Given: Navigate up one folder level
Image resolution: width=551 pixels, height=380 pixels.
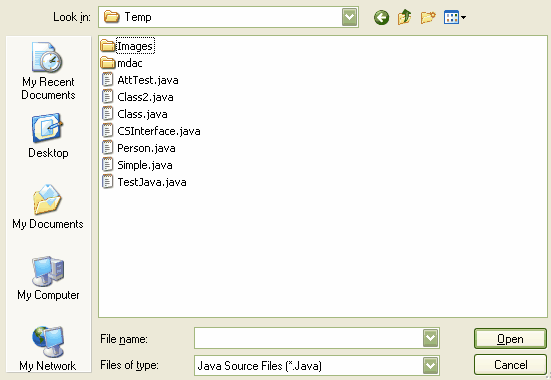Looking at the screenshot, I should [404, 17].
